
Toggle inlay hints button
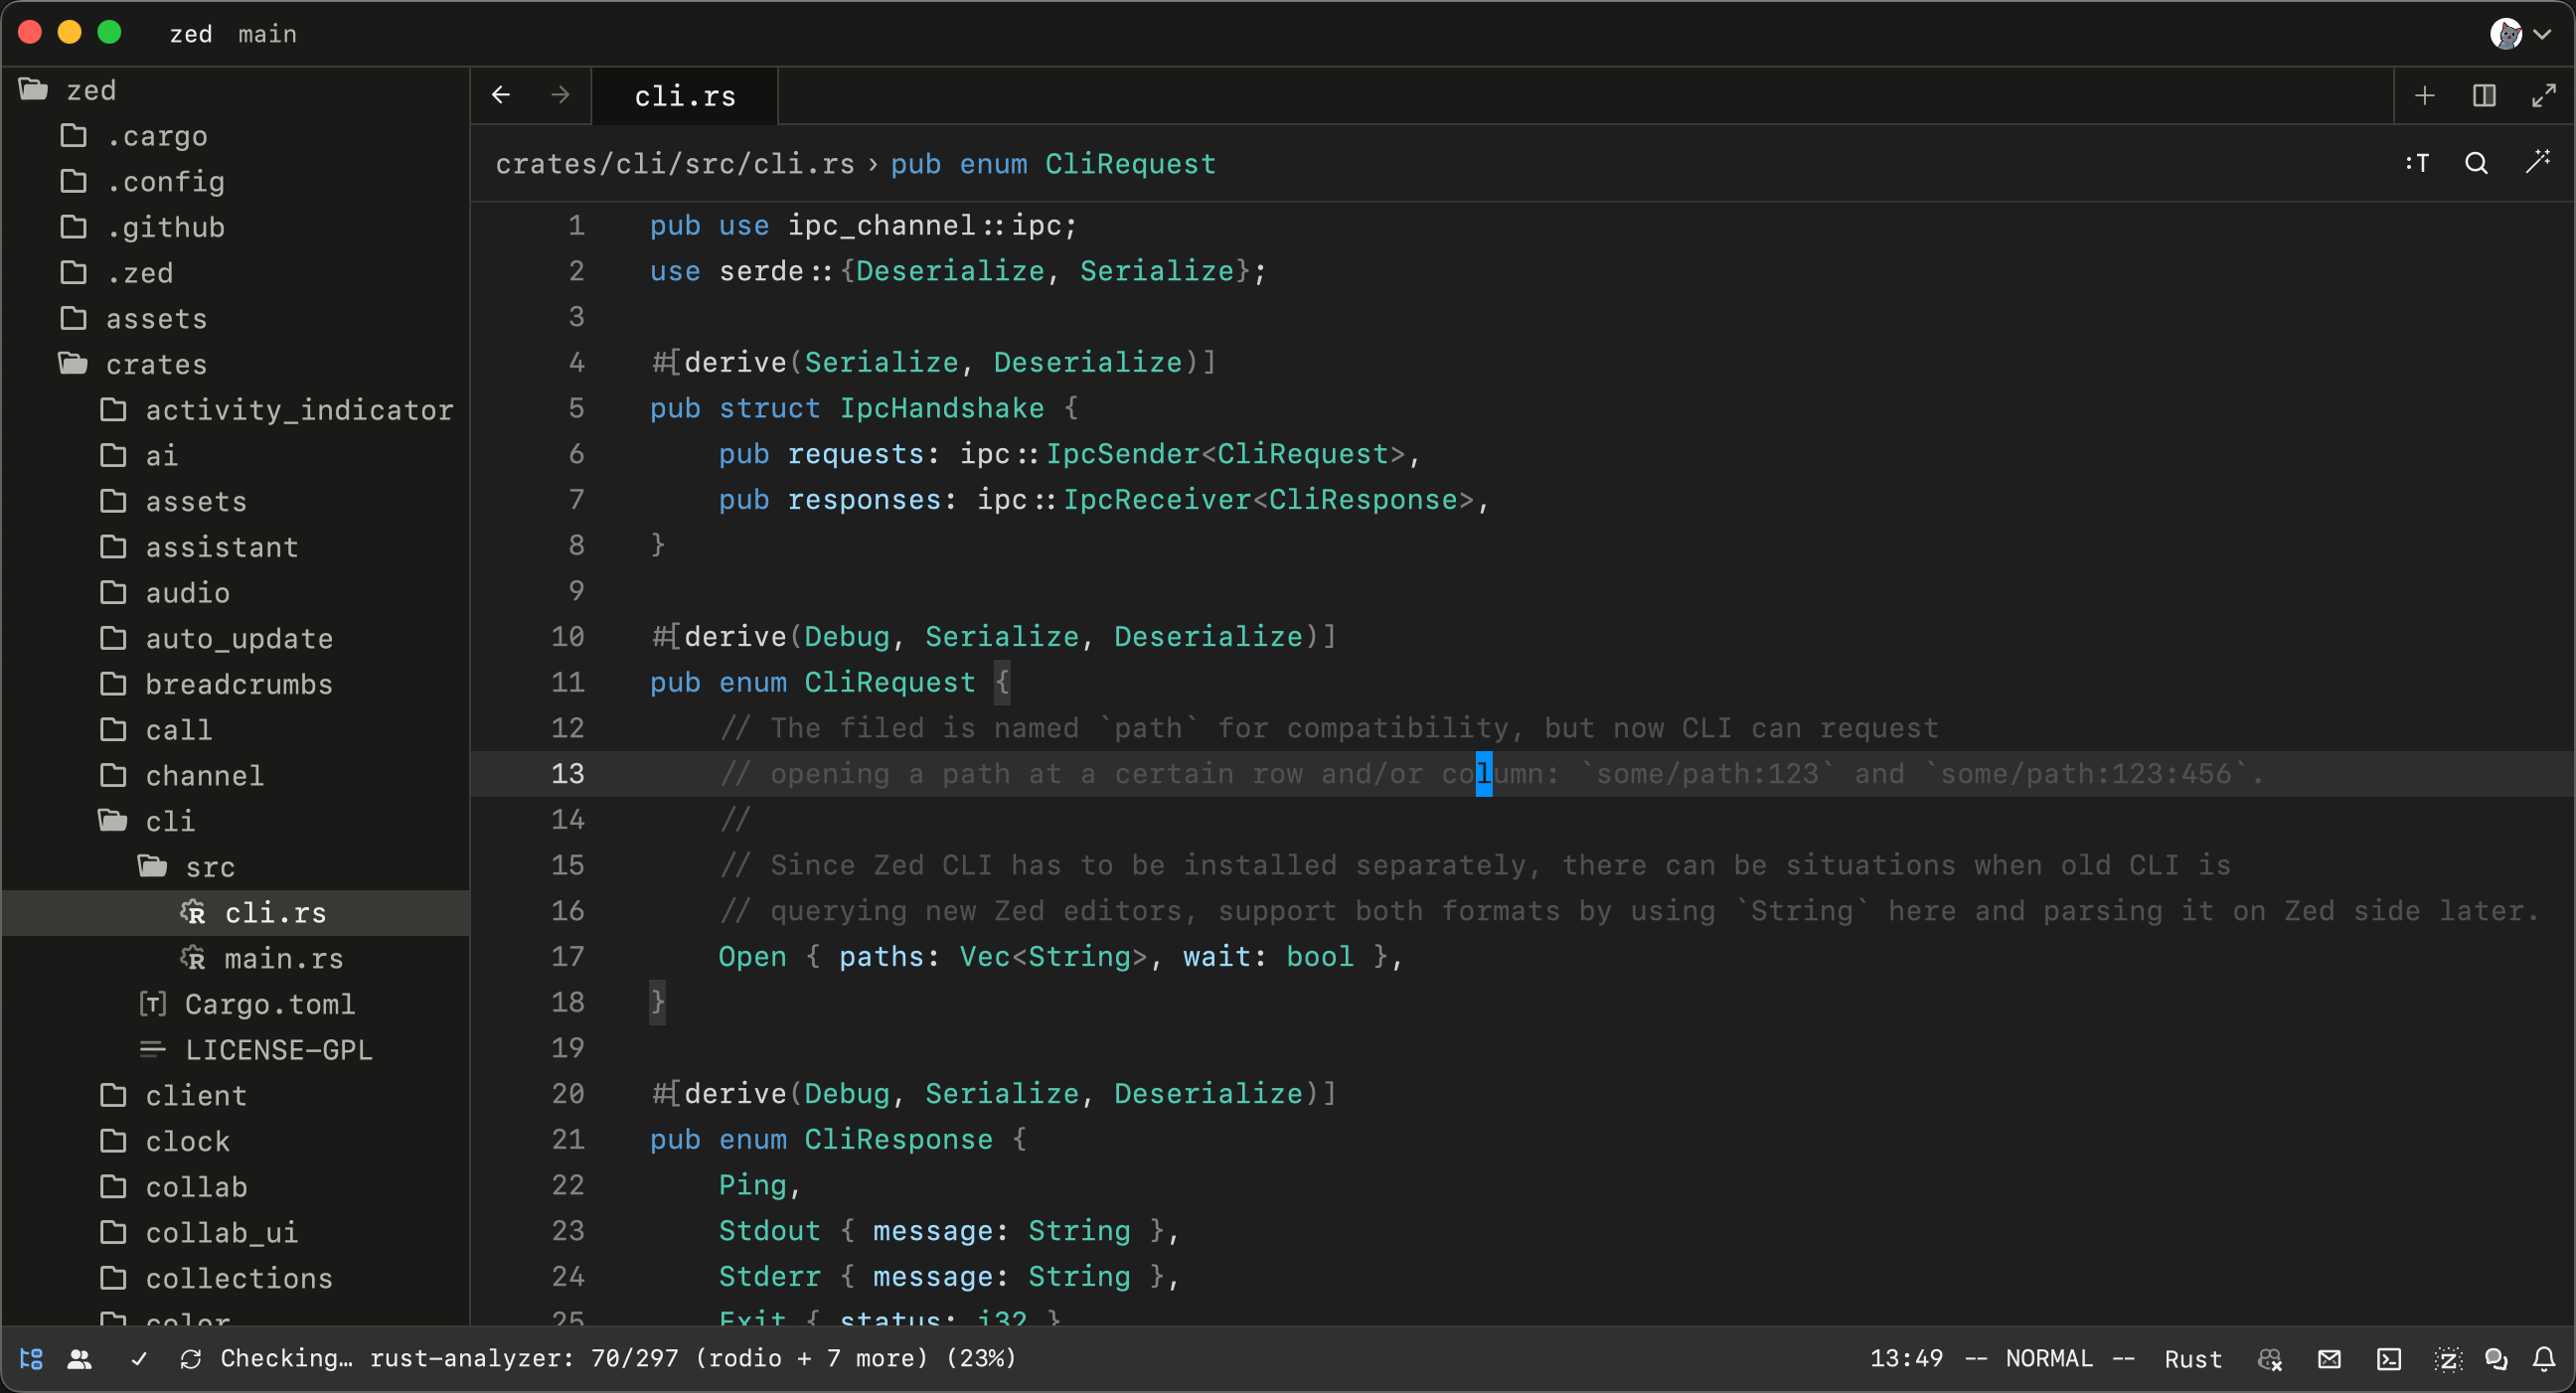coord(2417,163)
